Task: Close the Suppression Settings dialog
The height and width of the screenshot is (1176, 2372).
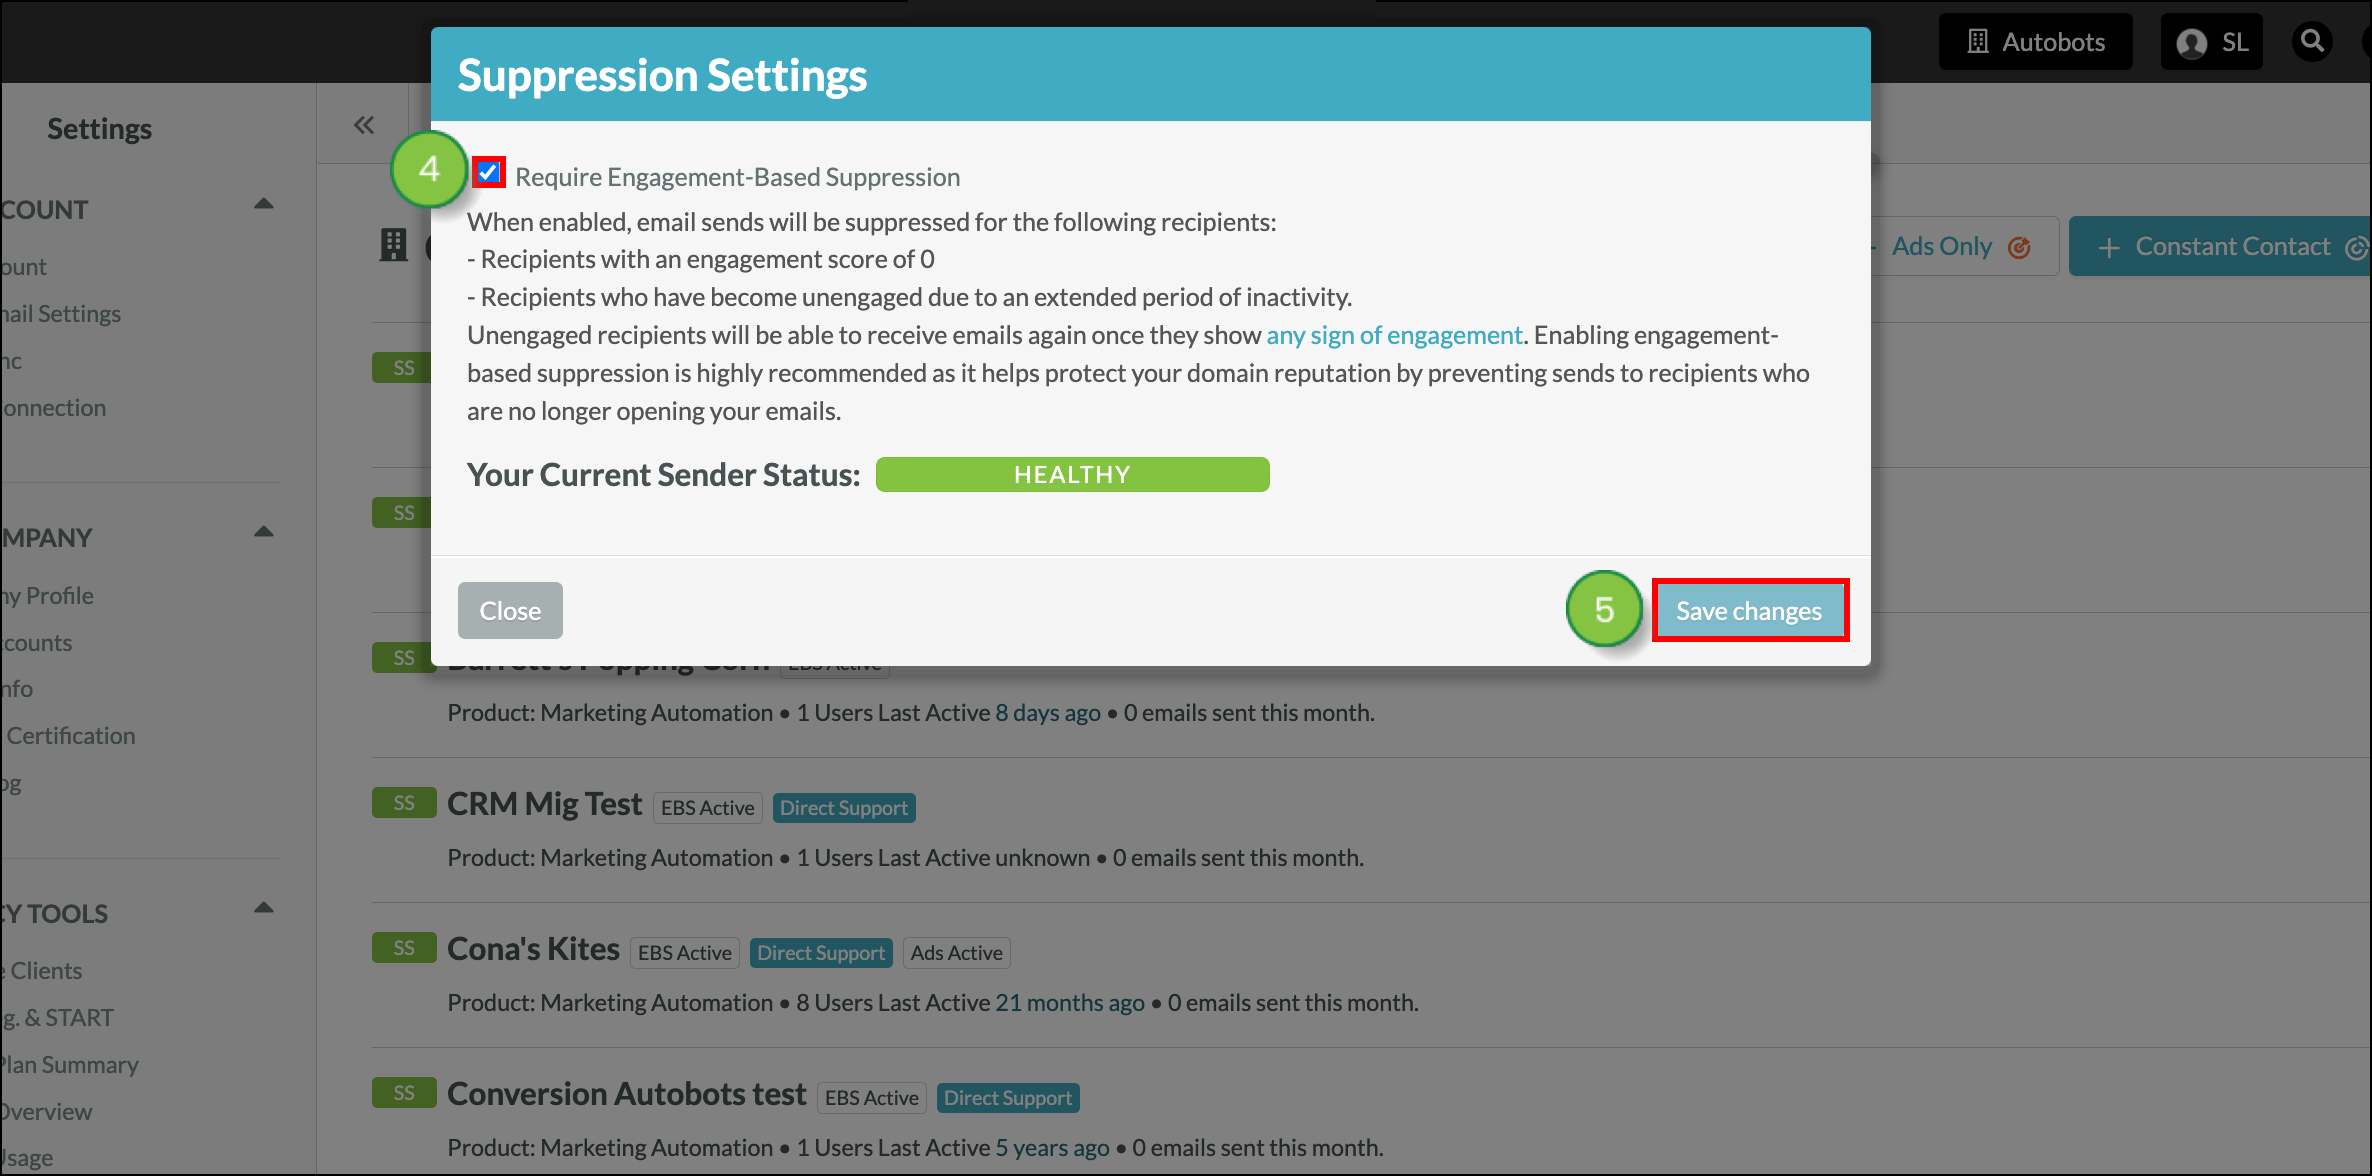Action: [510, 610]
